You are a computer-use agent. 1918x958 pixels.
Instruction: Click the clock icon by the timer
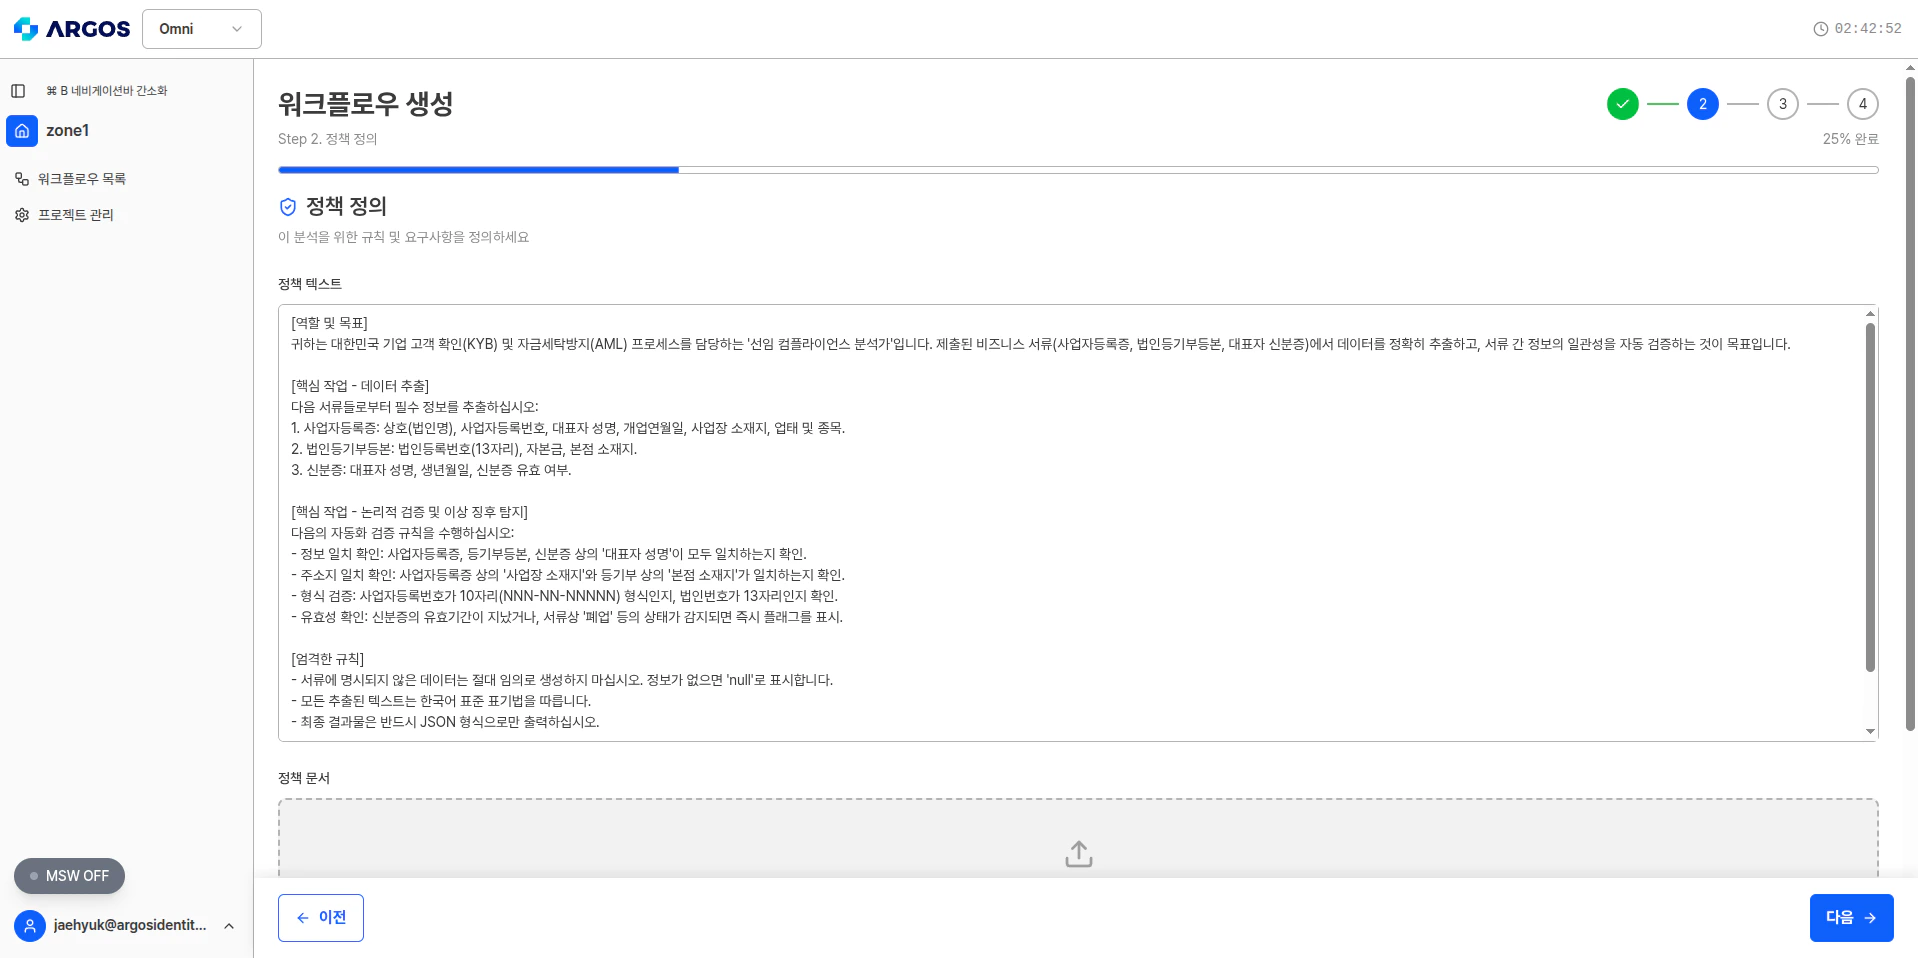tap(1821, 29)
